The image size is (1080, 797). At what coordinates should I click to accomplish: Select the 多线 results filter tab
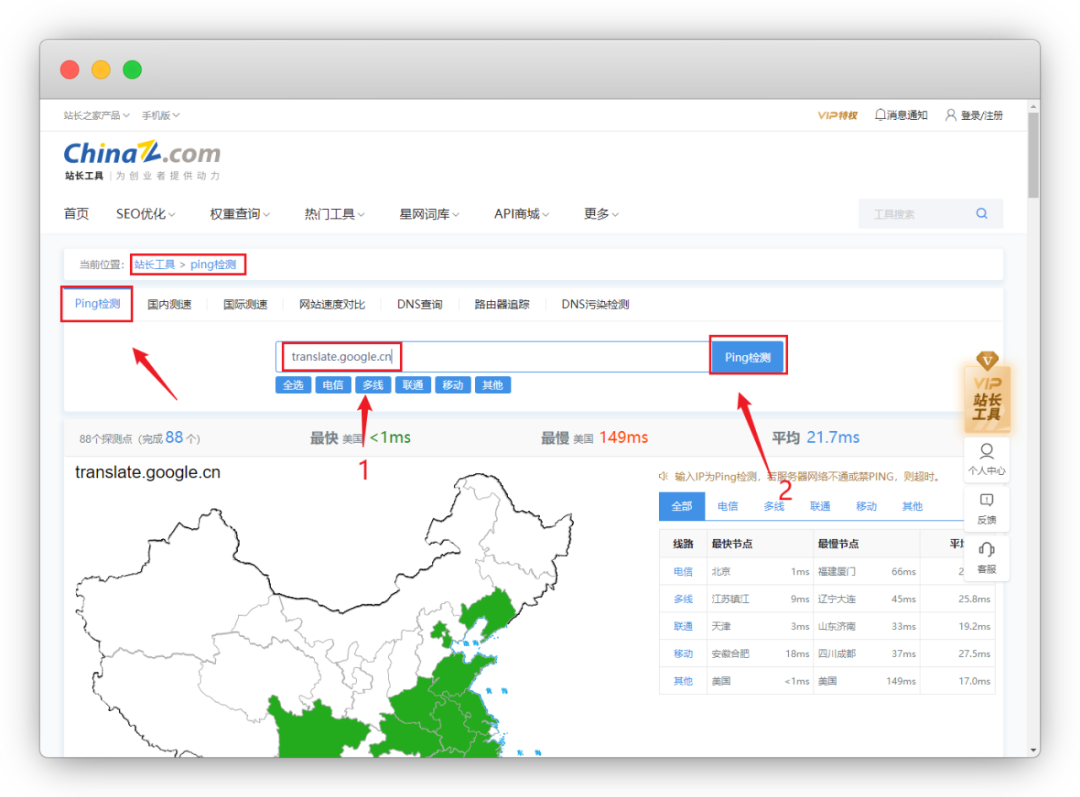[x=773, y=506]
